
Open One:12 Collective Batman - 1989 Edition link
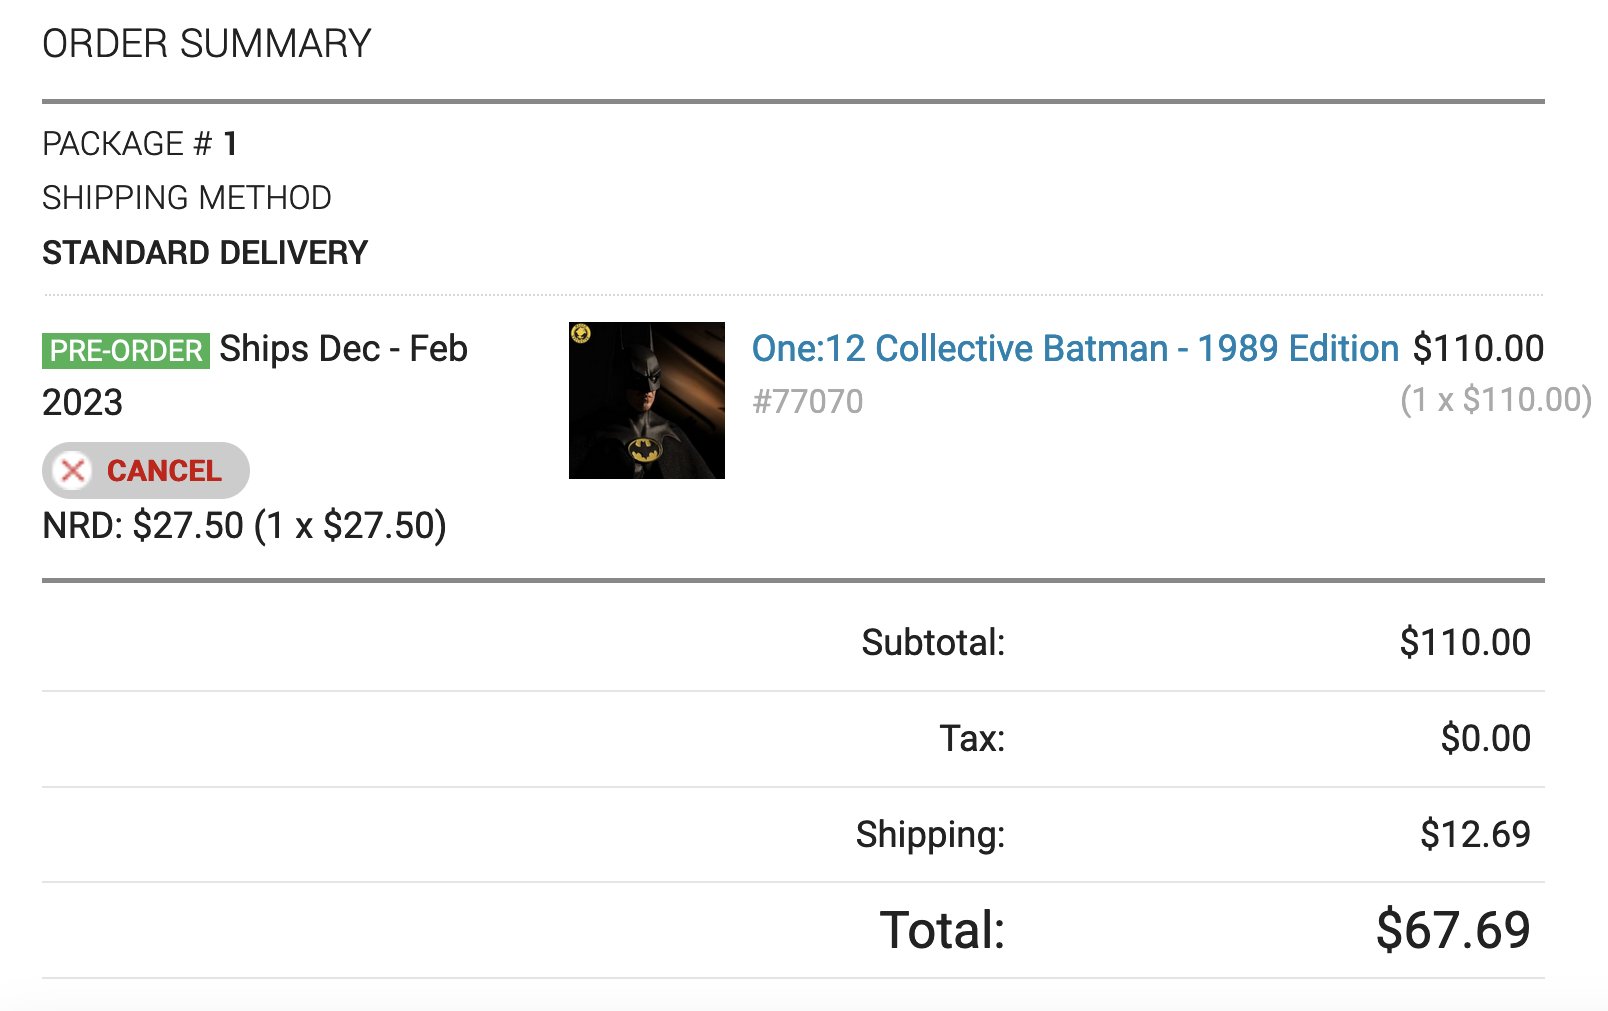coord(1075,348)
